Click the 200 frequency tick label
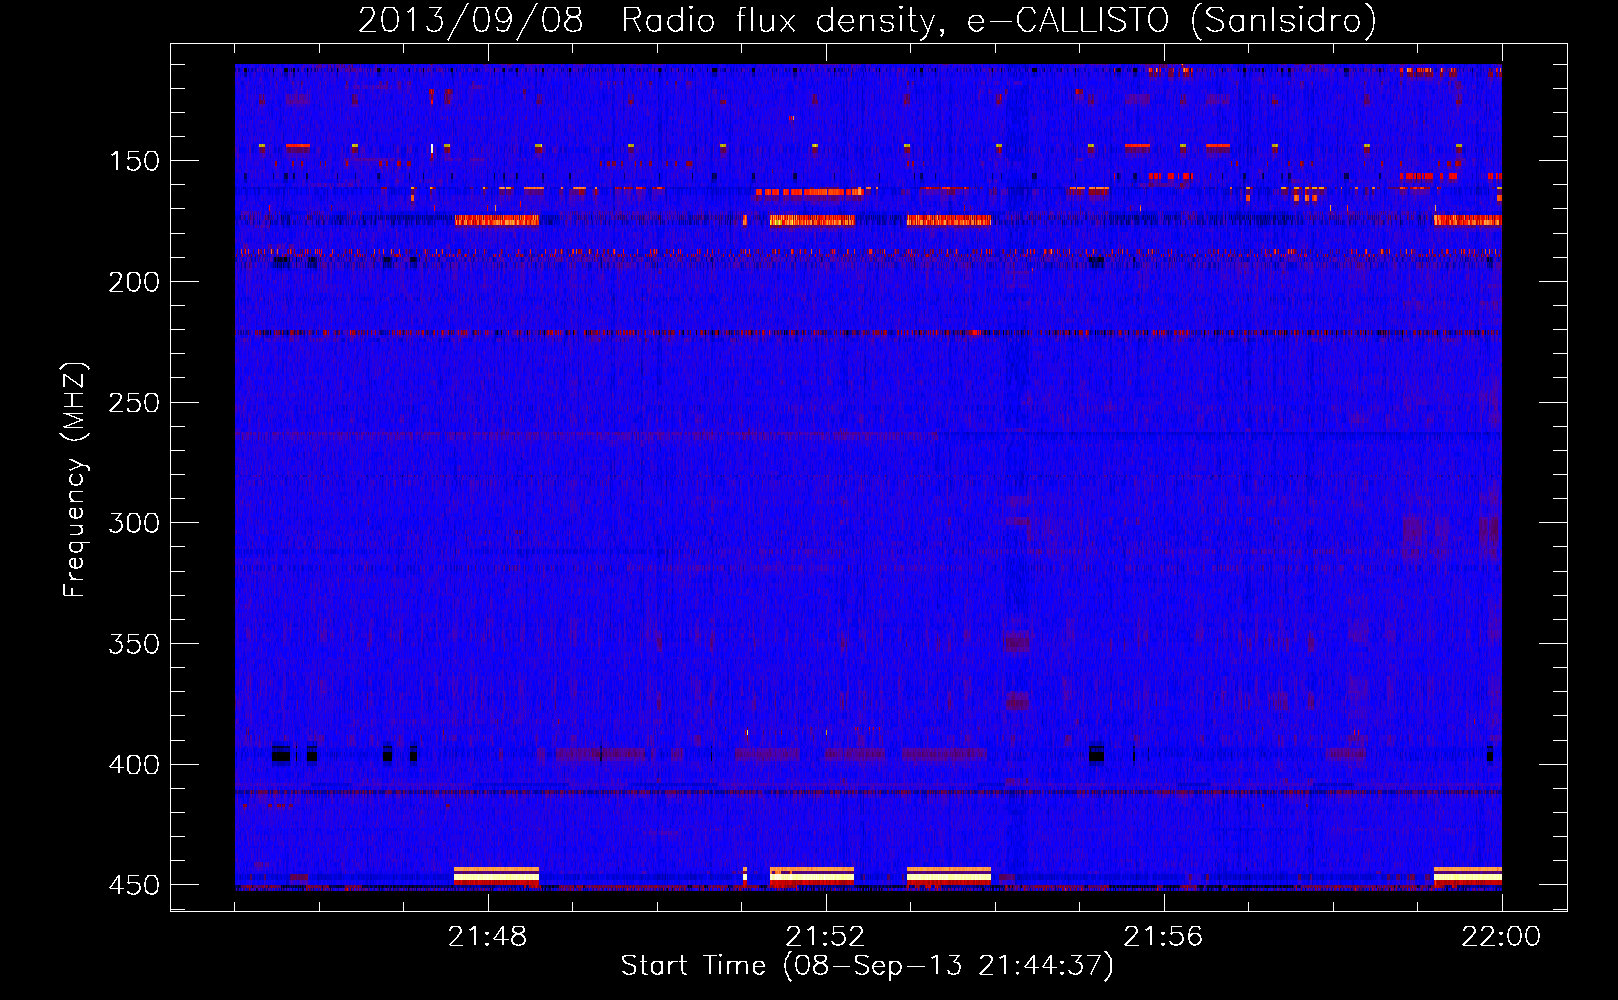Viewport: 1618px width, 1000px height. 134,283
